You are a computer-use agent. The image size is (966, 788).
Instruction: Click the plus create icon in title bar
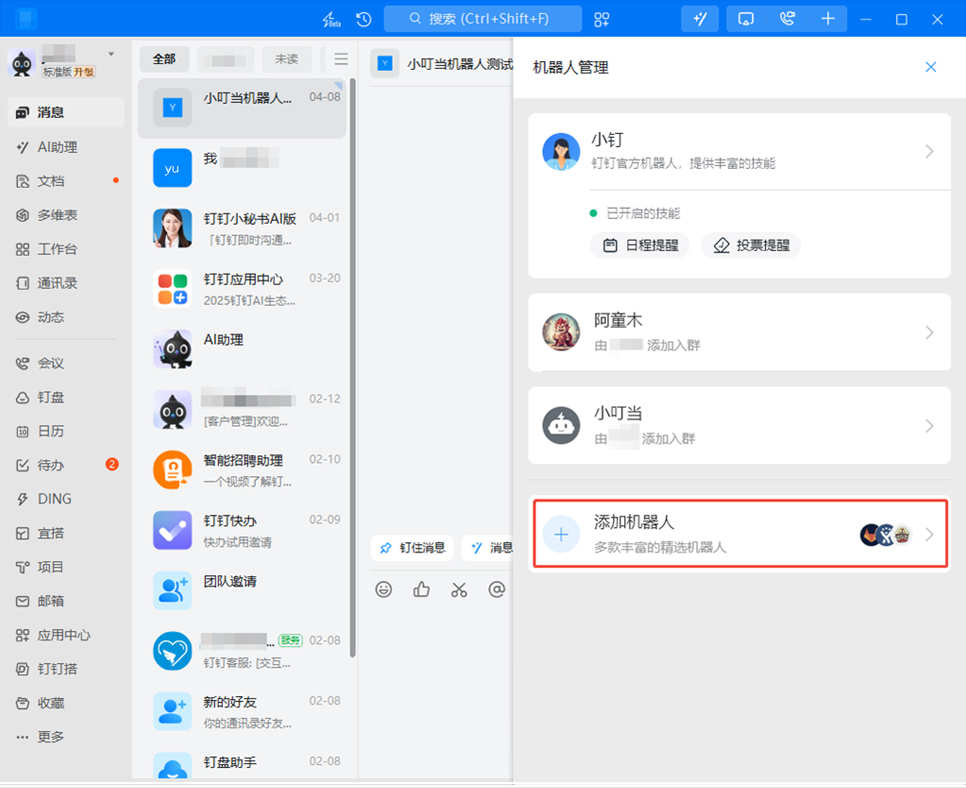click(x=828, y=19)
